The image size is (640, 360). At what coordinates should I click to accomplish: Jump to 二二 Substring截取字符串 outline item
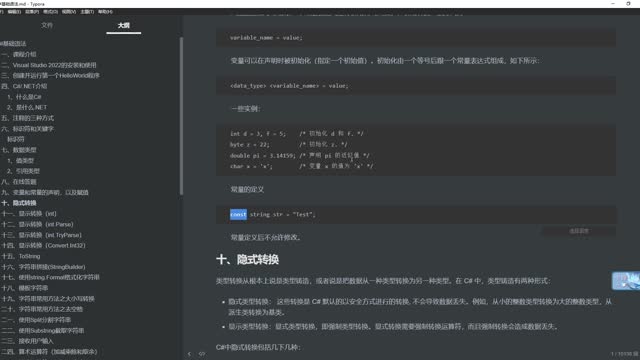click(x=43, y=331)
